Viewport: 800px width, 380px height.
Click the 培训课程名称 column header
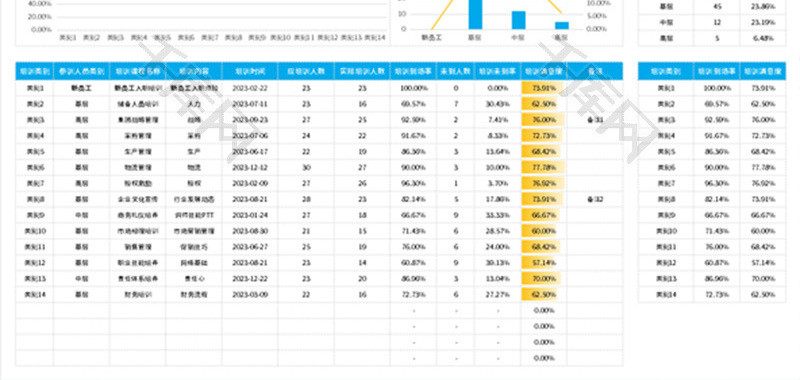pyautogui.click(x=137, y=71)
